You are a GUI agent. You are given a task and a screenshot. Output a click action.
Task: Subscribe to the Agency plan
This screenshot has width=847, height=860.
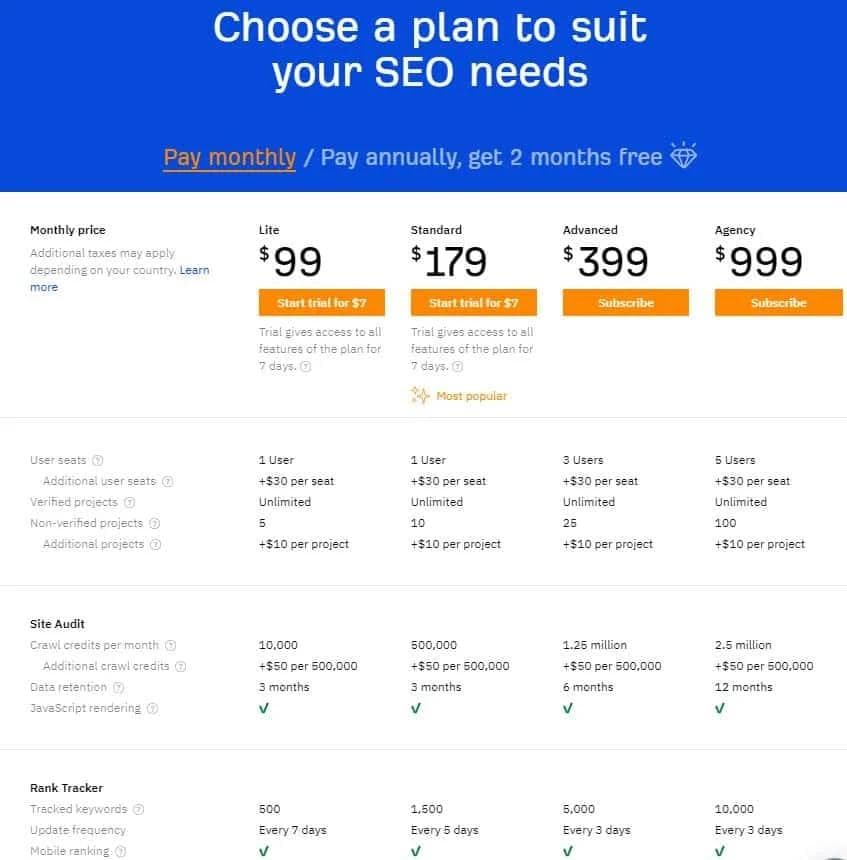click(x=777, y=303)
